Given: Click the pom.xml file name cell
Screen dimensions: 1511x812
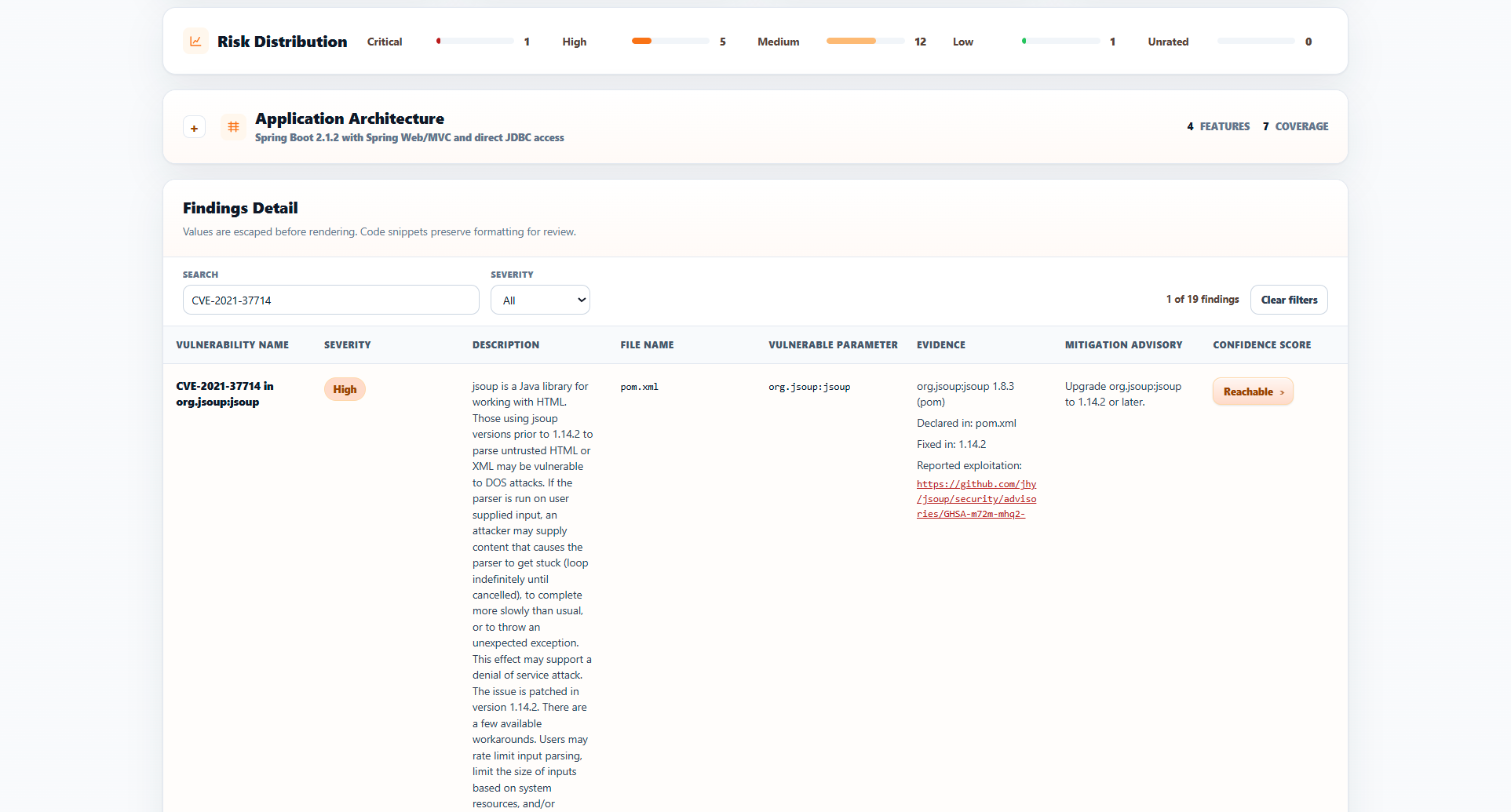Looking at the screenshot, I should point(639,386).
